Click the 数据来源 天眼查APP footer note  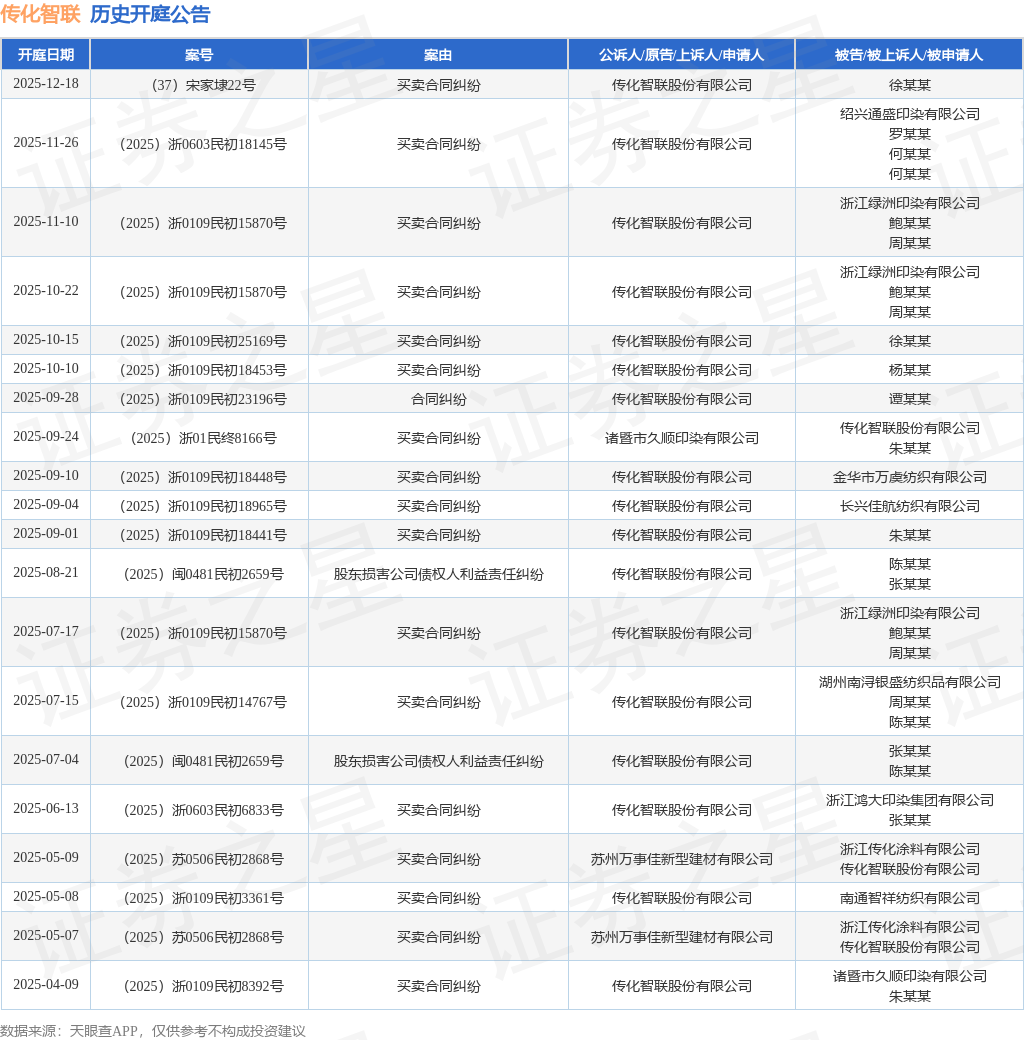[153, 1031]
